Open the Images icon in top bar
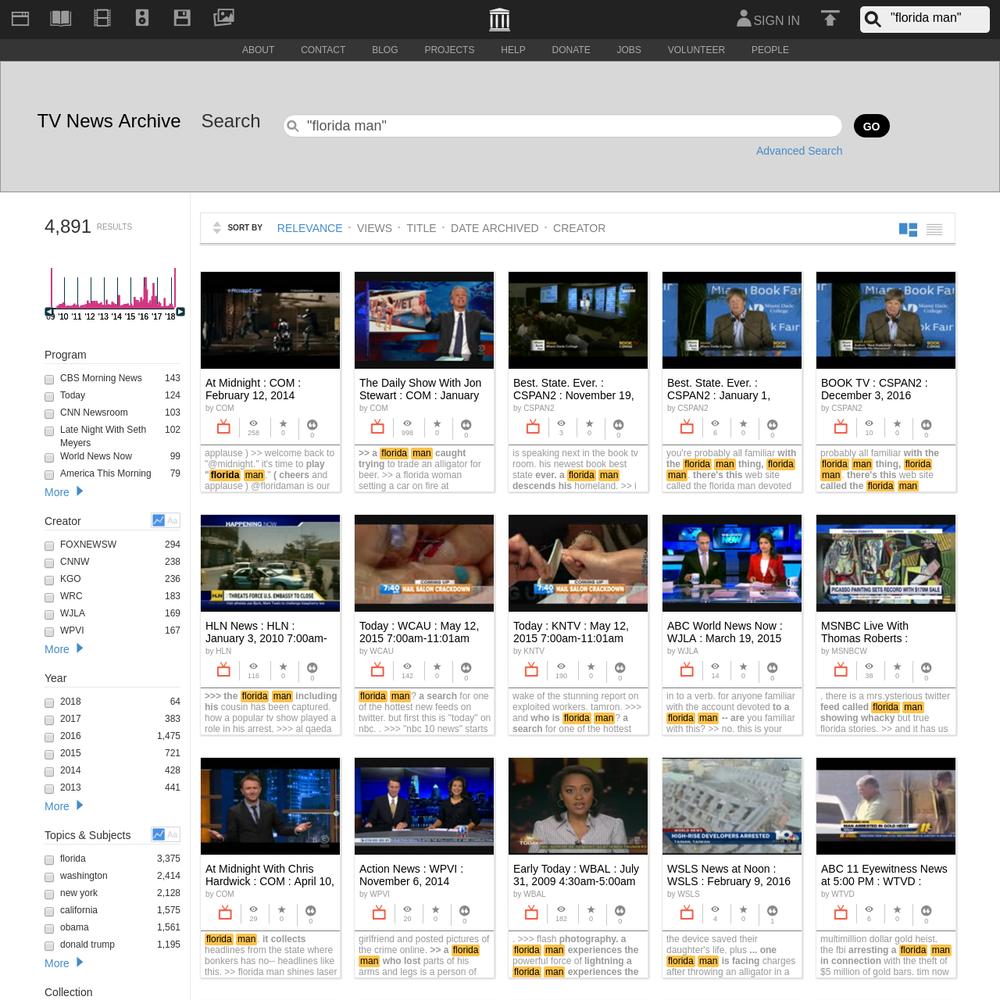Image resolution: width=1000 pixels, height=1000 pixels. 224,18
